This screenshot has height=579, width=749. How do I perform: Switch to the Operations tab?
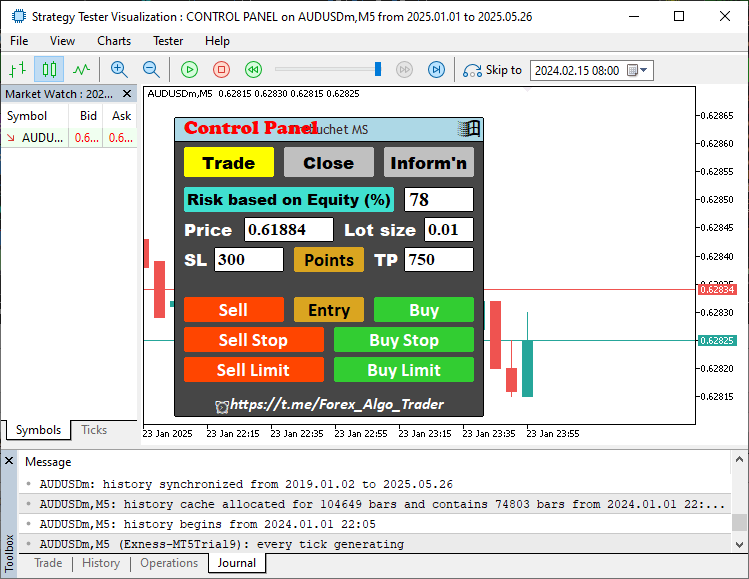click(x=168, y=563)
